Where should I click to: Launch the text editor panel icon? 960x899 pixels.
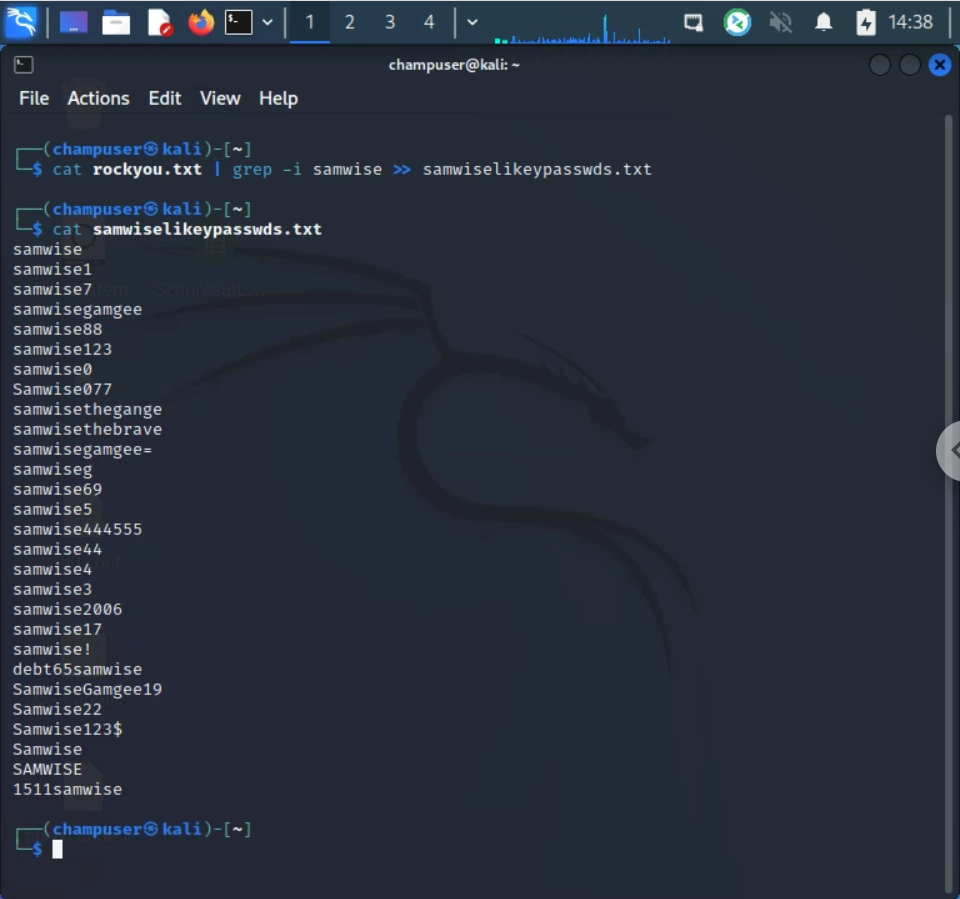159,23
